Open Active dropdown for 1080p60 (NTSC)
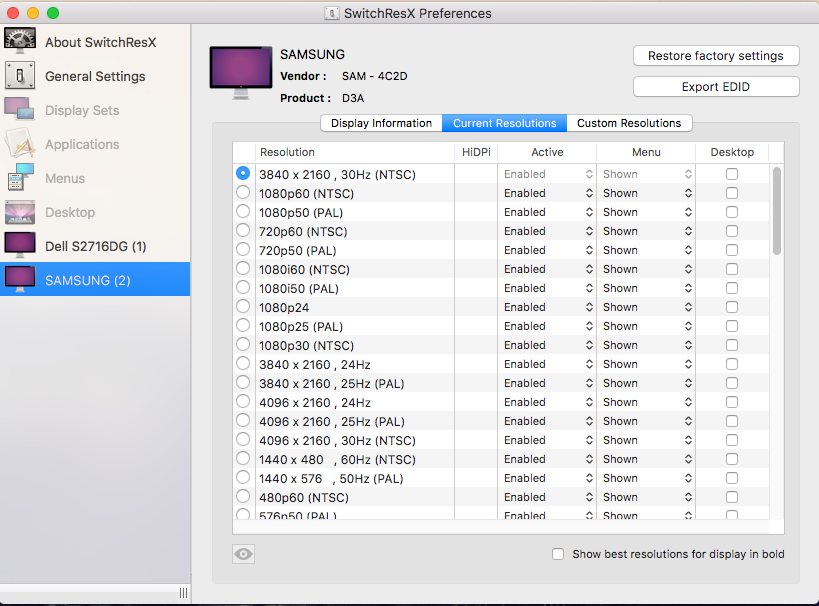Image resolution: width=819 pixels, height=606 pixels. click(548, 193)
